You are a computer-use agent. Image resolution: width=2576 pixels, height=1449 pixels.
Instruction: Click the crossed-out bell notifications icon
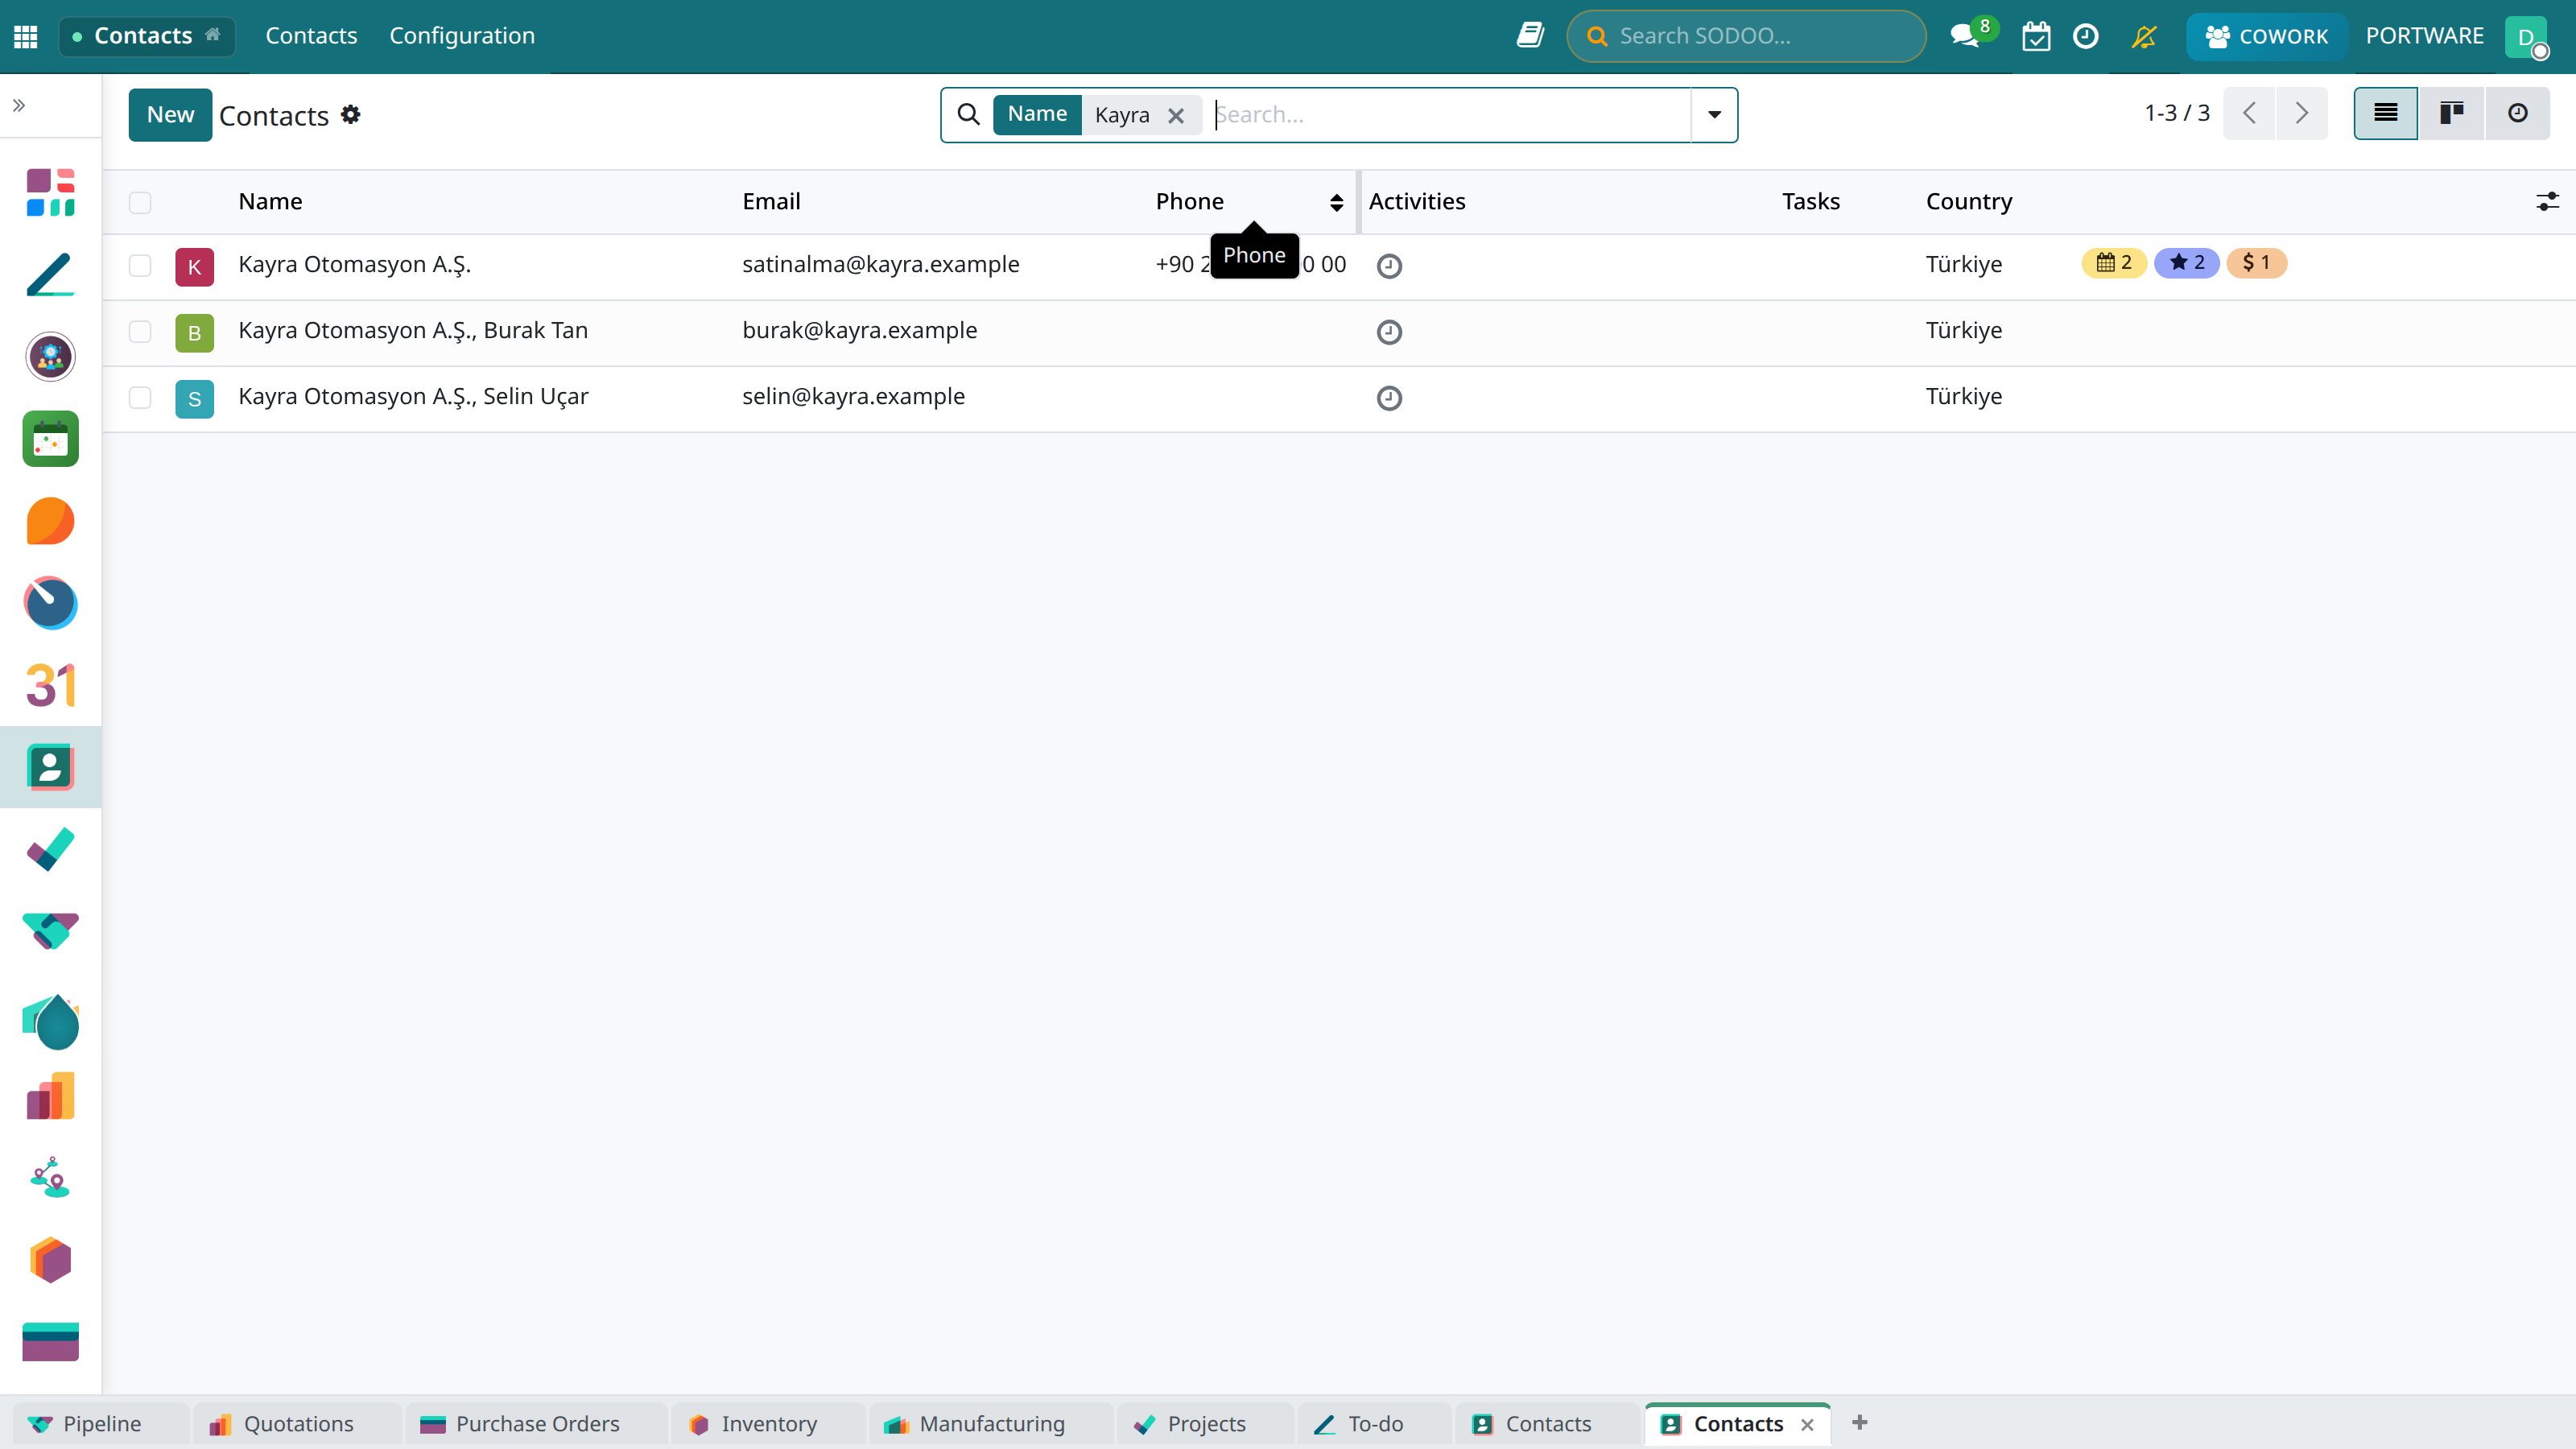coord(2143,36)
